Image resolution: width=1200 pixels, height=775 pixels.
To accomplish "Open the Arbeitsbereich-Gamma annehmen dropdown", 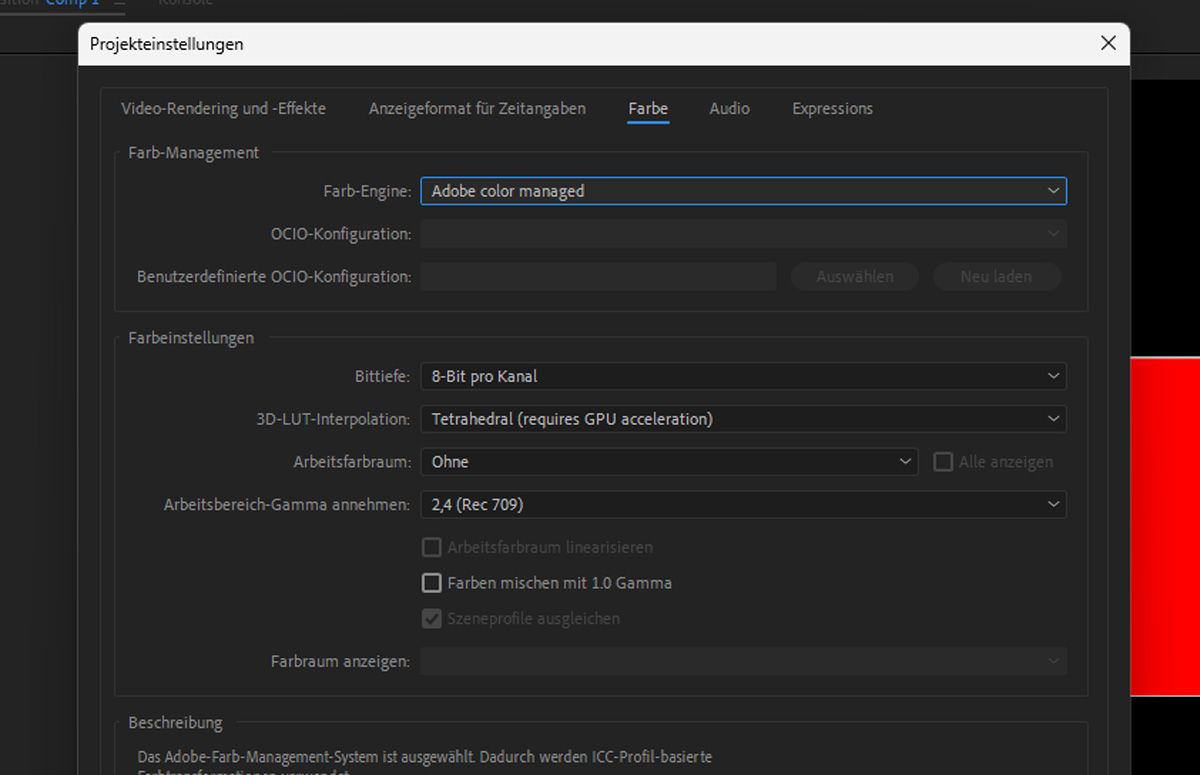I will tap(743, 504).
